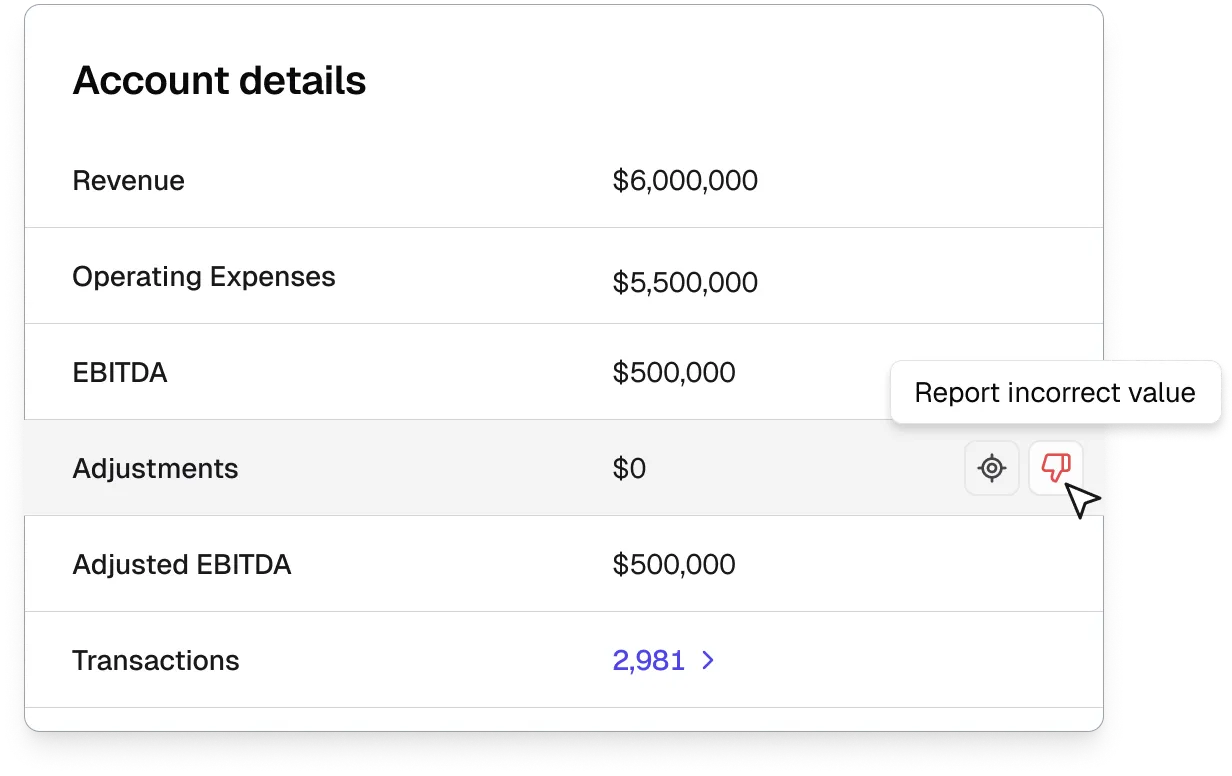Click the Report incorrect value tooltip

tap(1056, 392)
